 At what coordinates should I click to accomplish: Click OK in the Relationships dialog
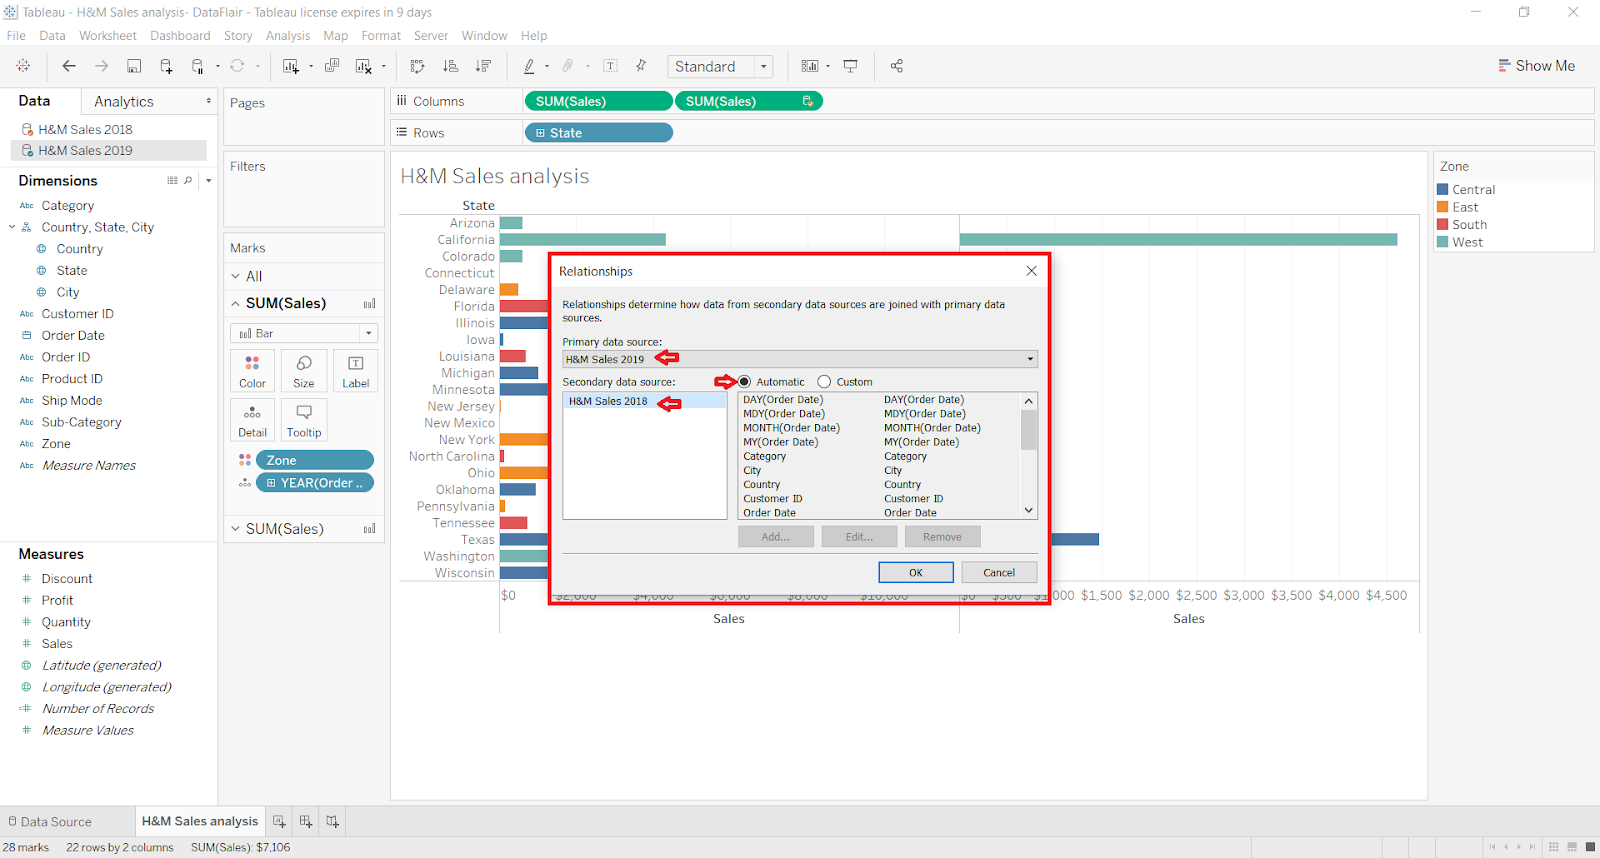tap(916, 572)
